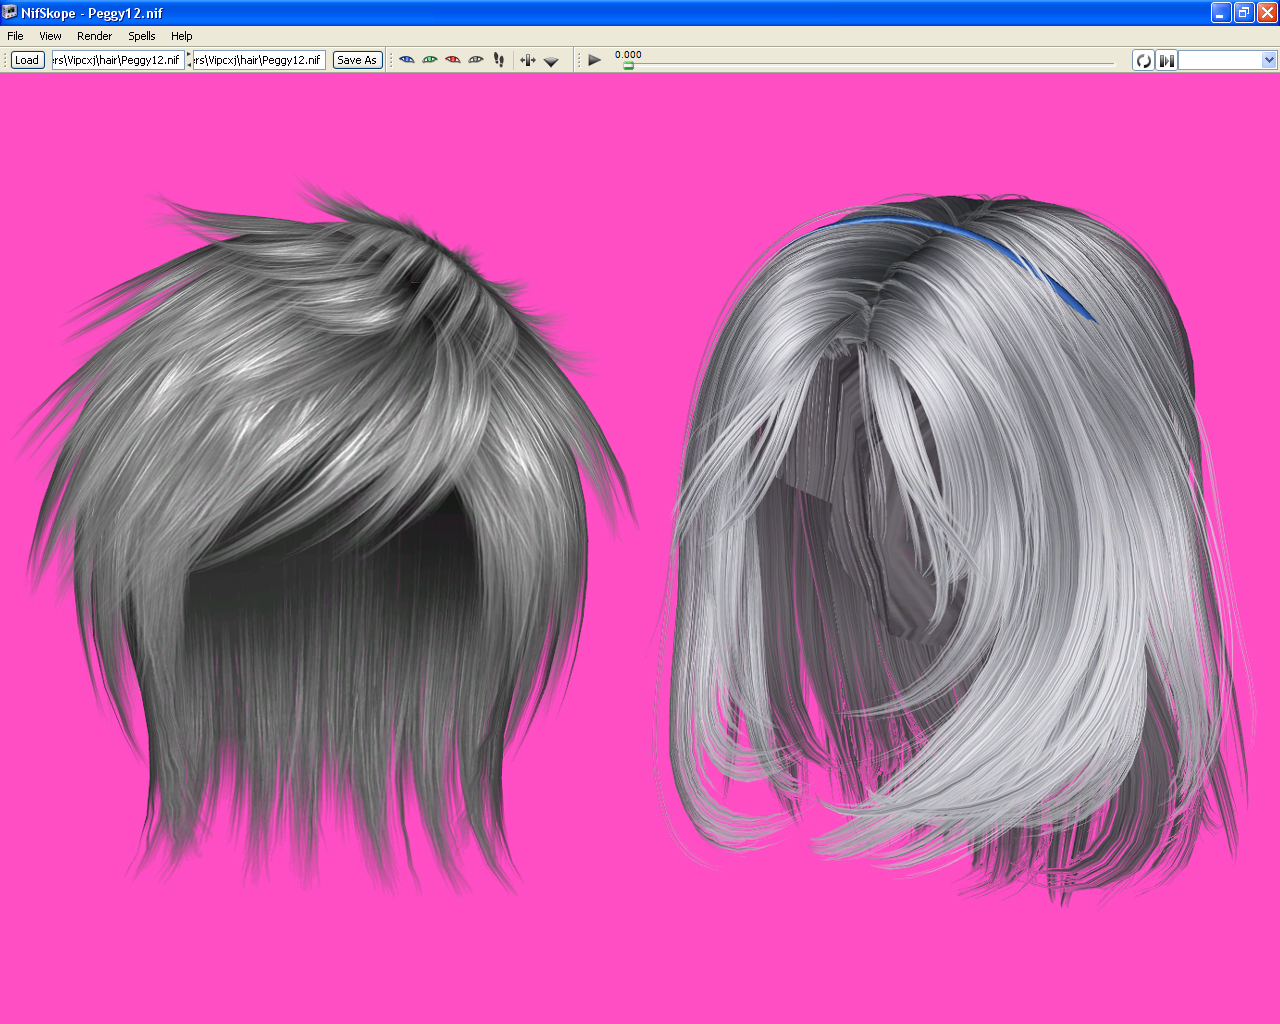Select the footprints walk view icon
This screenshot has width=1280, height=1024.
click(499, 60)
